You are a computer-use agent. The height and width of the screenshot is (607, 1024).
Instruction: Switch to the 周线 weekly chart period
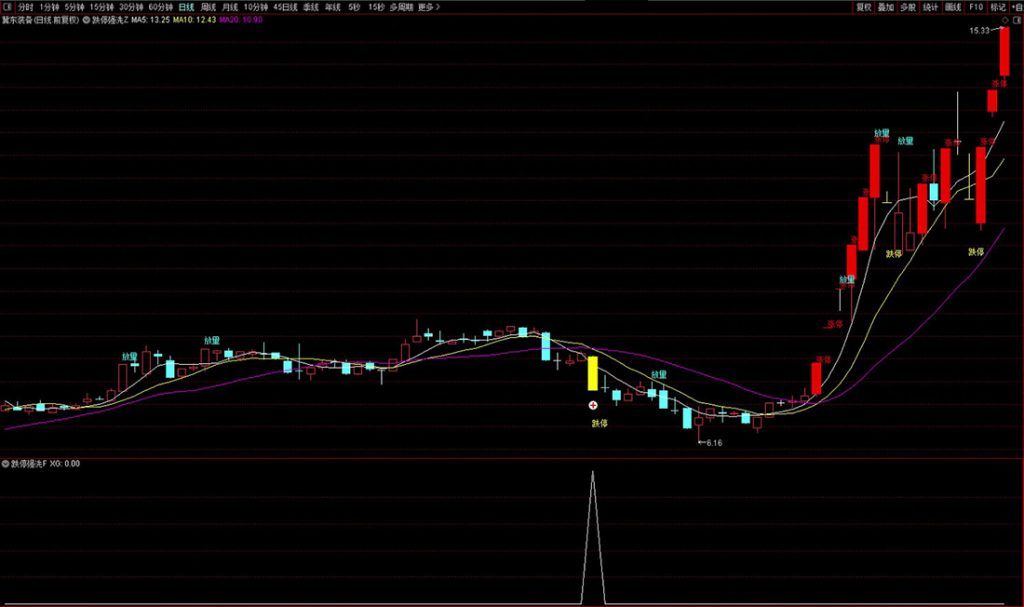pyautogui.click(x=208, y=7)
